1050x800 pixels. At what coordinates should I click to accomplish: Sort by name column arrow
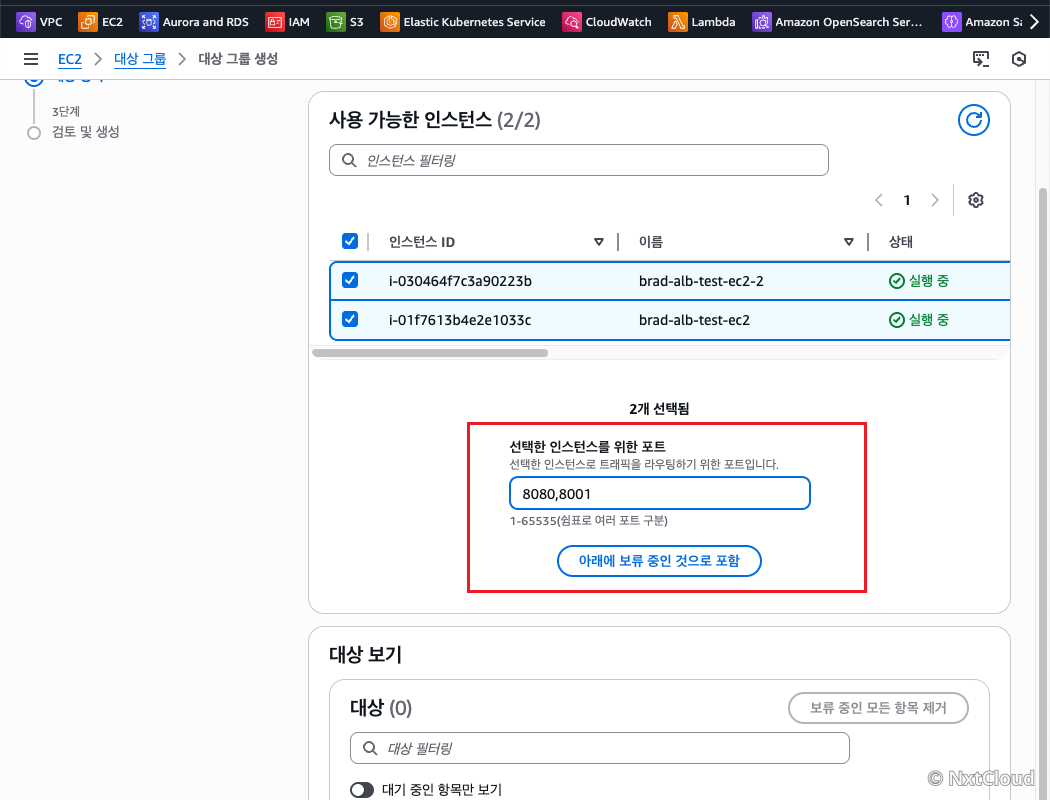coord(848,242)
